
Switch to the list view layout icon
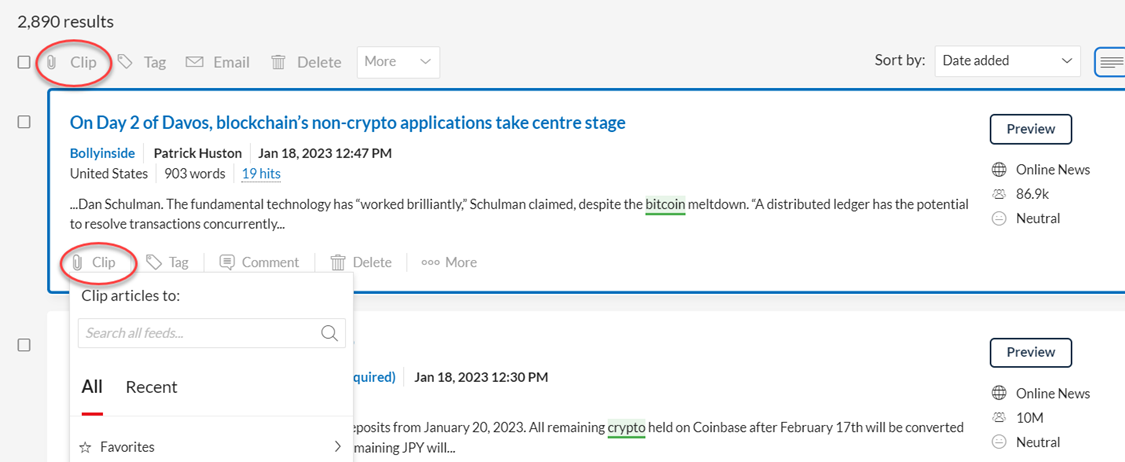(1111, 62)
